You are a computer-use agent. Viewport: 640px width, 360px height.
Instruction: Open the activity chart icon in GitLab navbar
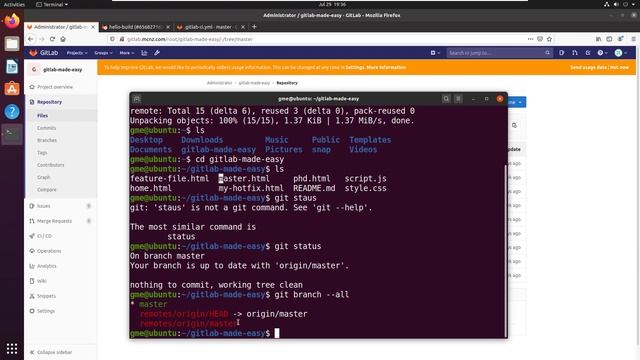coord(144,53)
